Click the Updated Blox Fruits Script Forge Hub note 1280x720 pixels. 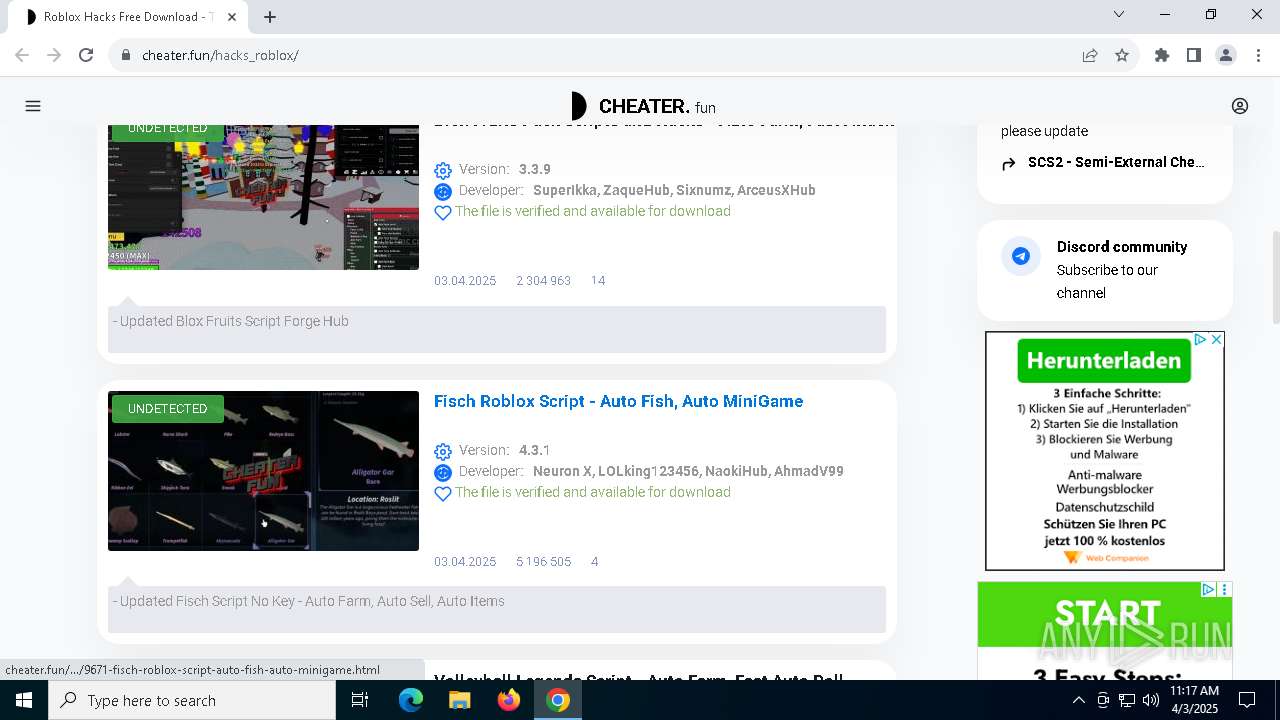click(x=231, y=321)
